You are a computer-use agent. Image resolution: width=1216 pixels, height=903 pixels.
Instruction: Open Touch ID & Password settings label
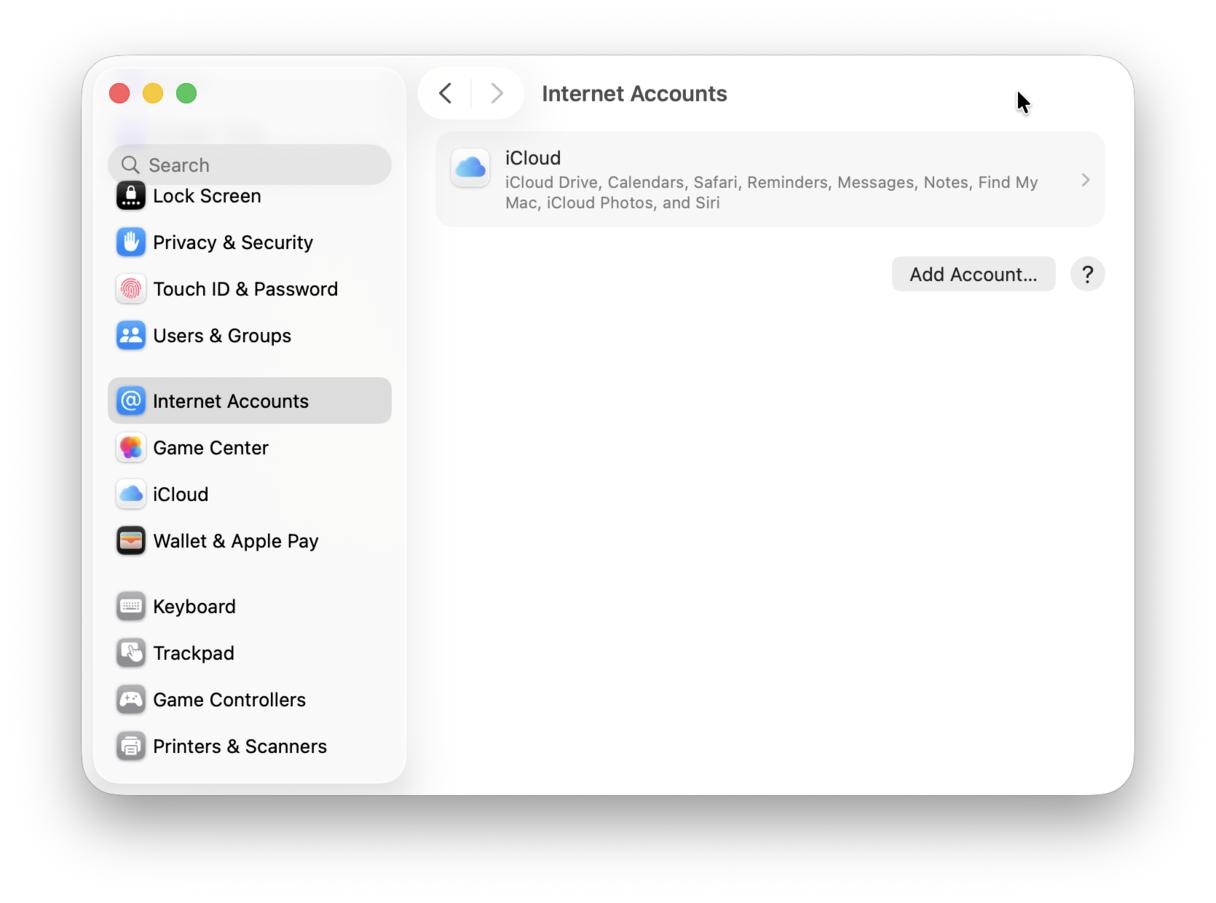point(245,289)
